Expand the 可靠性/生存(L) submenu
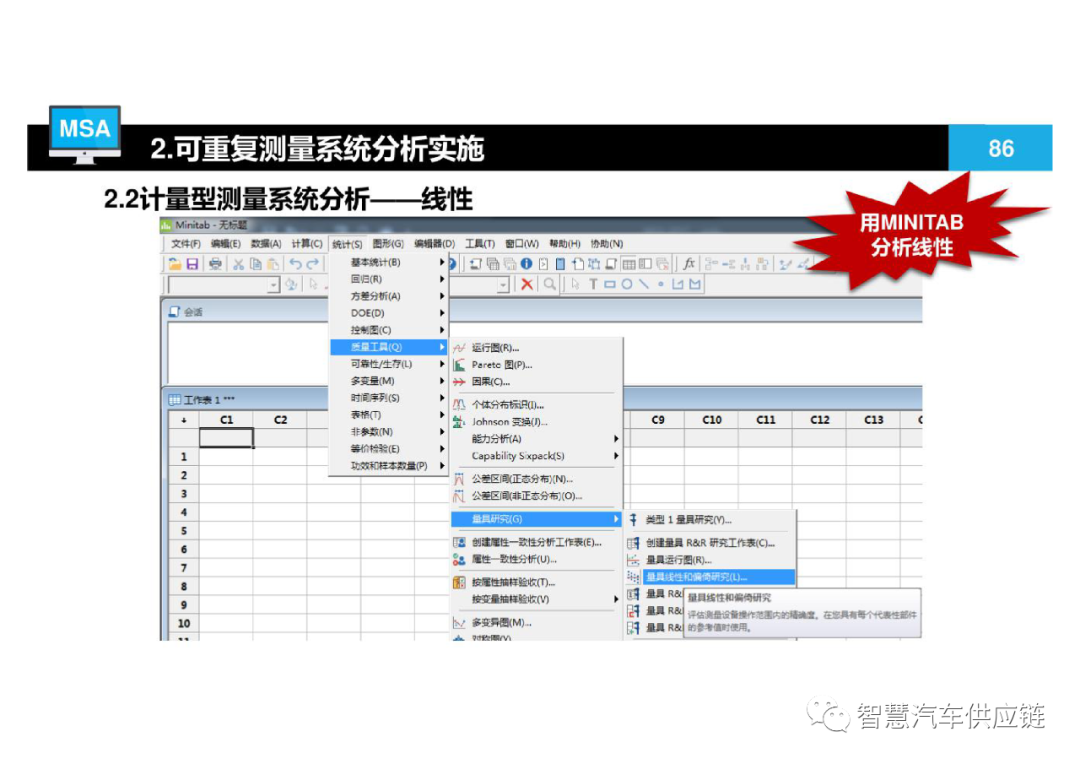1080x764 pixels. [389, 364]
